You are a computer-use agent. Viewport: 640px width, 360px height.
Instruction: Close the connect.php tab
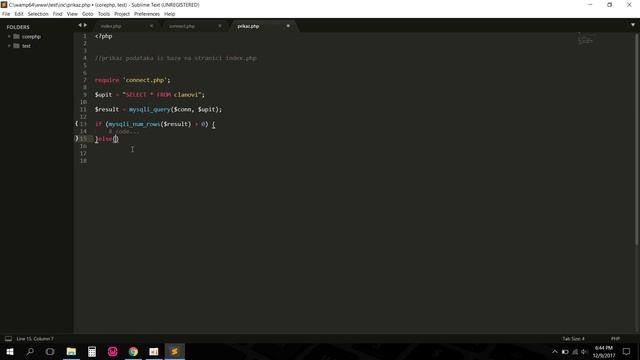tap(220, 26)
